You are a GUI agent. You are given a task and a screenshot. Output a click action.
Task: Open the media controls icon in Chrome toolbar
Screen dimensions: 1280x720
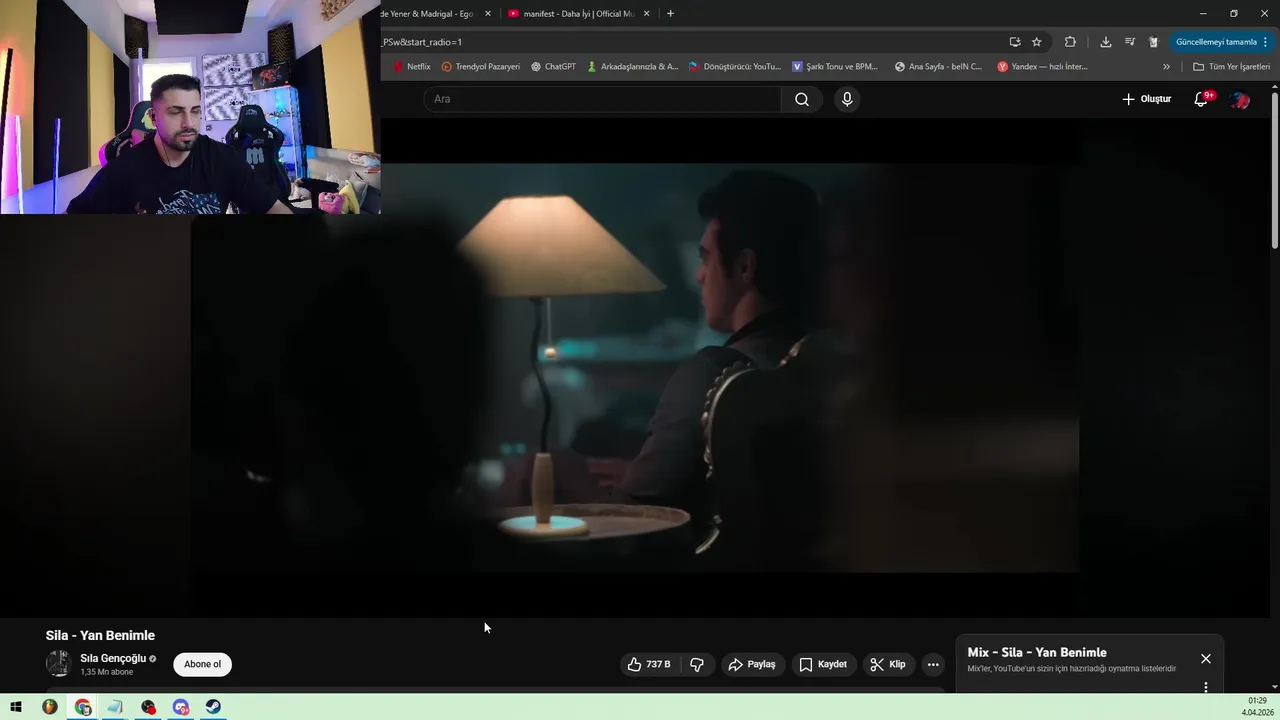(x=1129, y=42)
